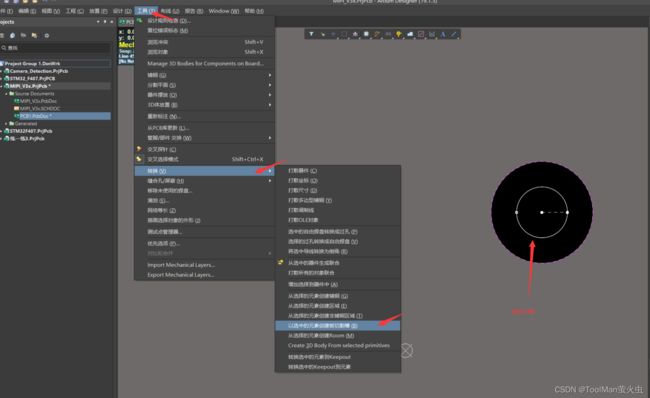Open the Align objects tool in the Active Bar
650x398 pixels.
(x=355, y=34)
